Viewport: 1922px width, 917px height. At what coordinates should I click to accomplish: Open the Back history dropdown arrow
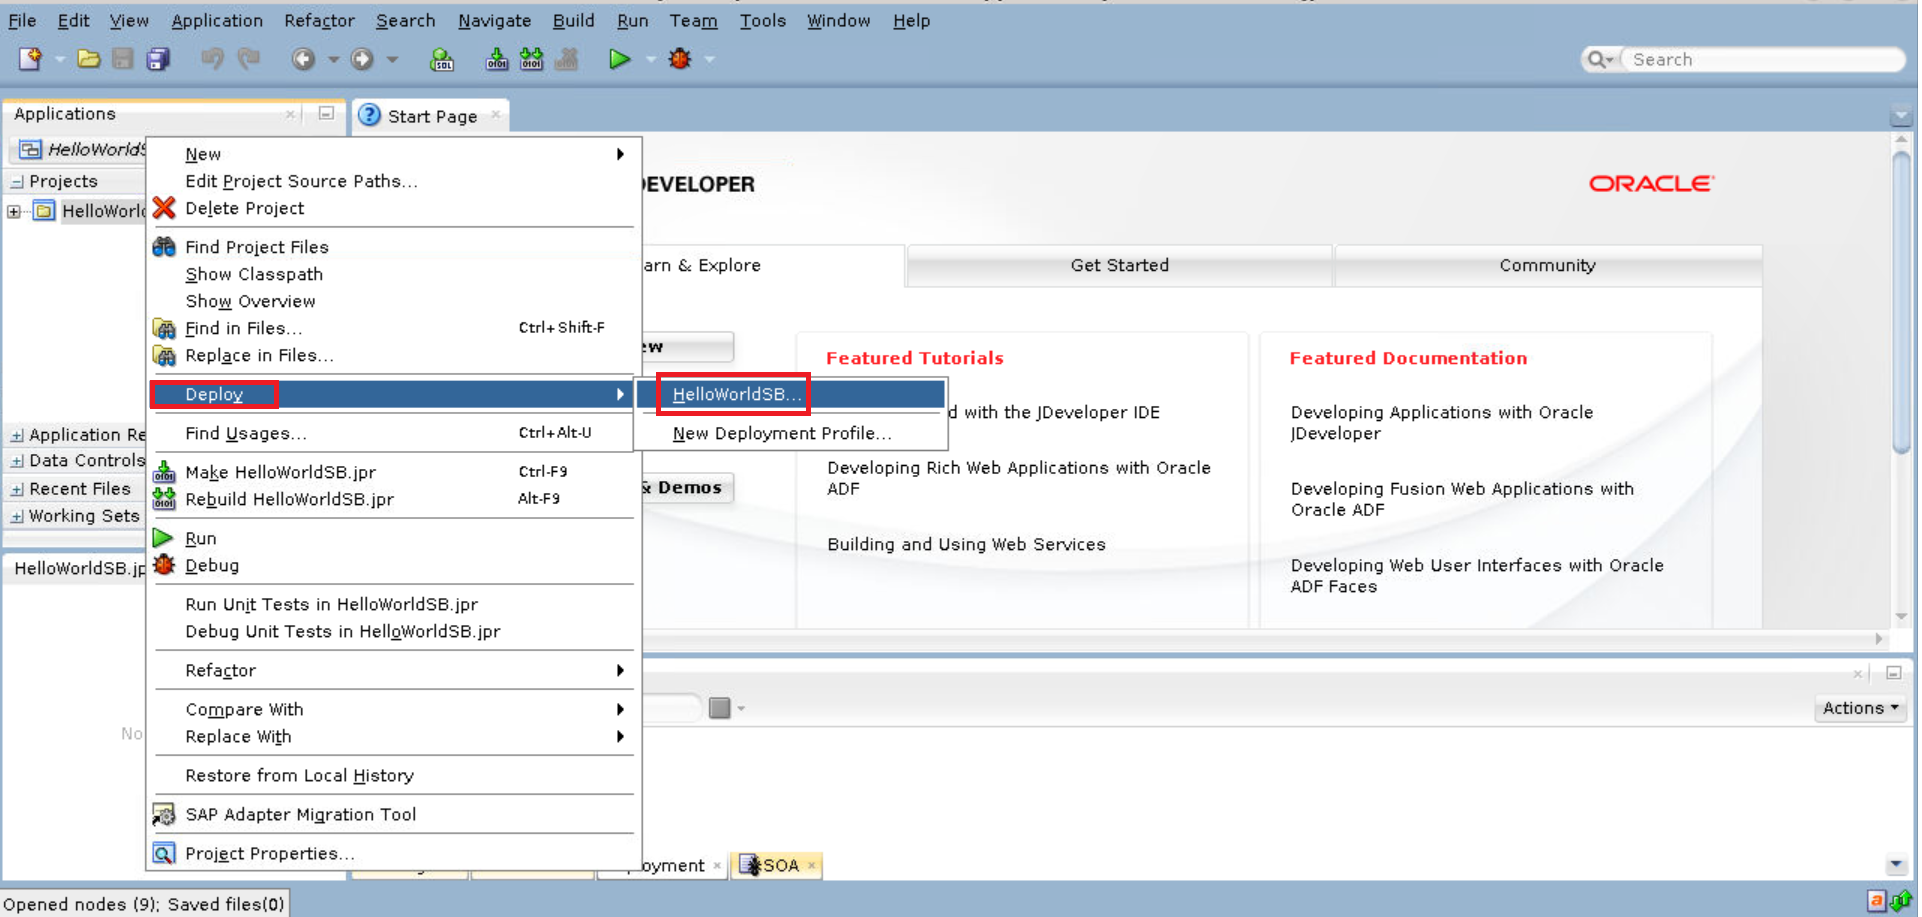tap(333, 59)
